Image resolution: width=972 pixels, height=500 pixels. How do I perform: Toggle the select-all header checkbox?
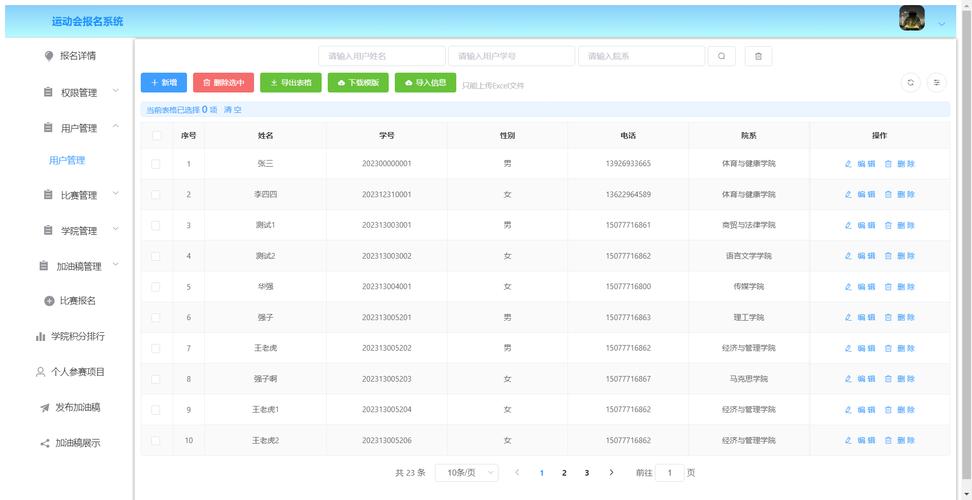point(156,136)
